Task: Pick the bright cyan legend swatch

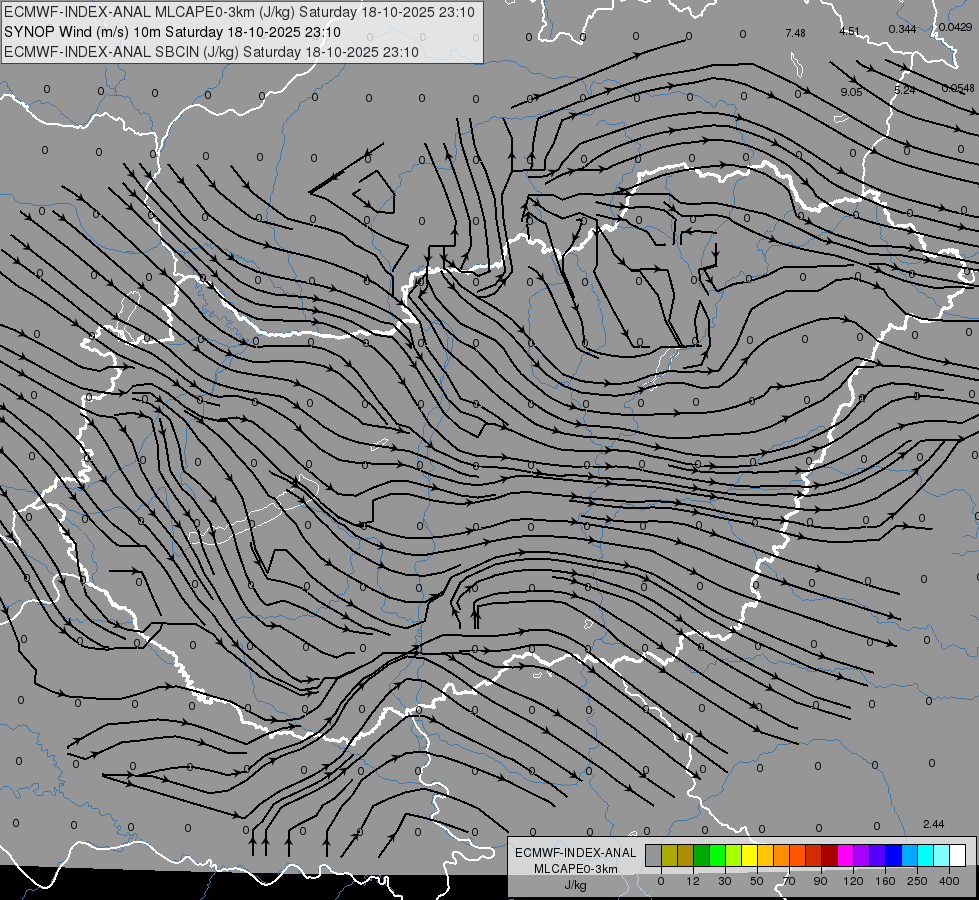Action: point(925,855)
